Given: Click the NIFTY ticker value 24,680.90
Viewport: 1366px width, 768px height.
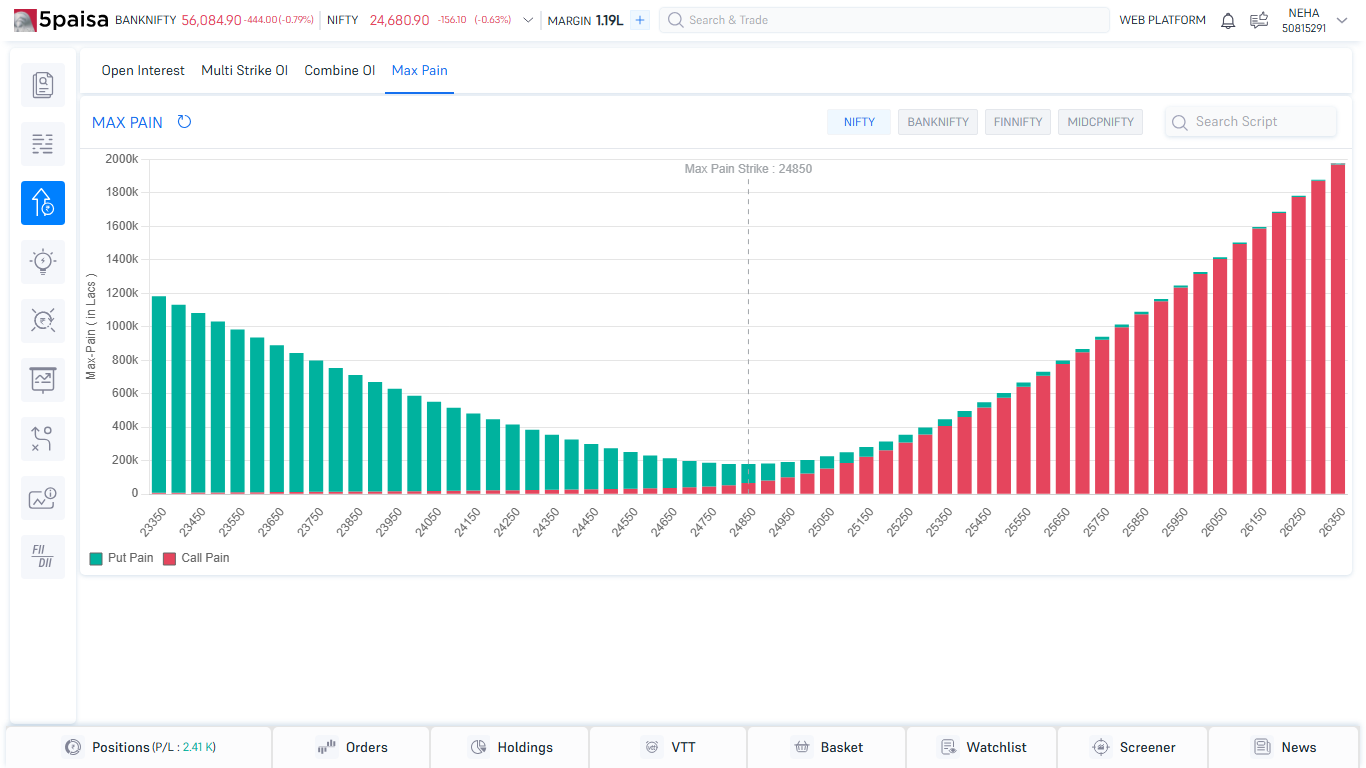Looking at the screenshot, I should (x=399, y=20).
